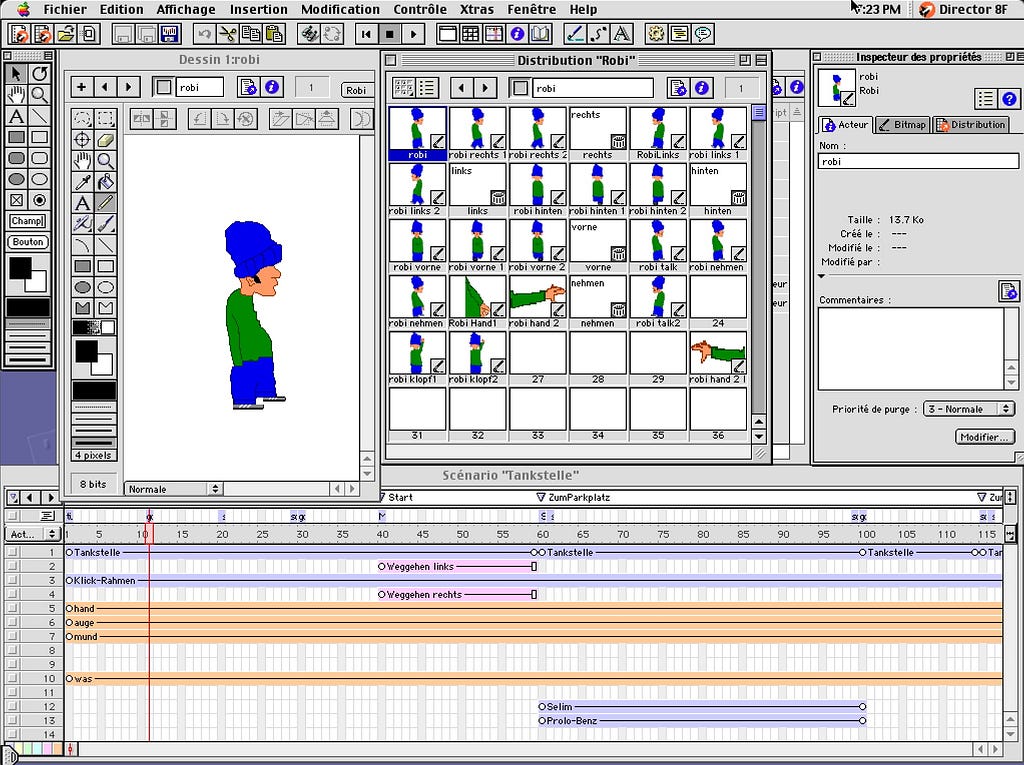Screen dimensions: 1024x765
Task: Open the Normale ink dropdown
Action: pyautogui.click(x=174, y=489)
